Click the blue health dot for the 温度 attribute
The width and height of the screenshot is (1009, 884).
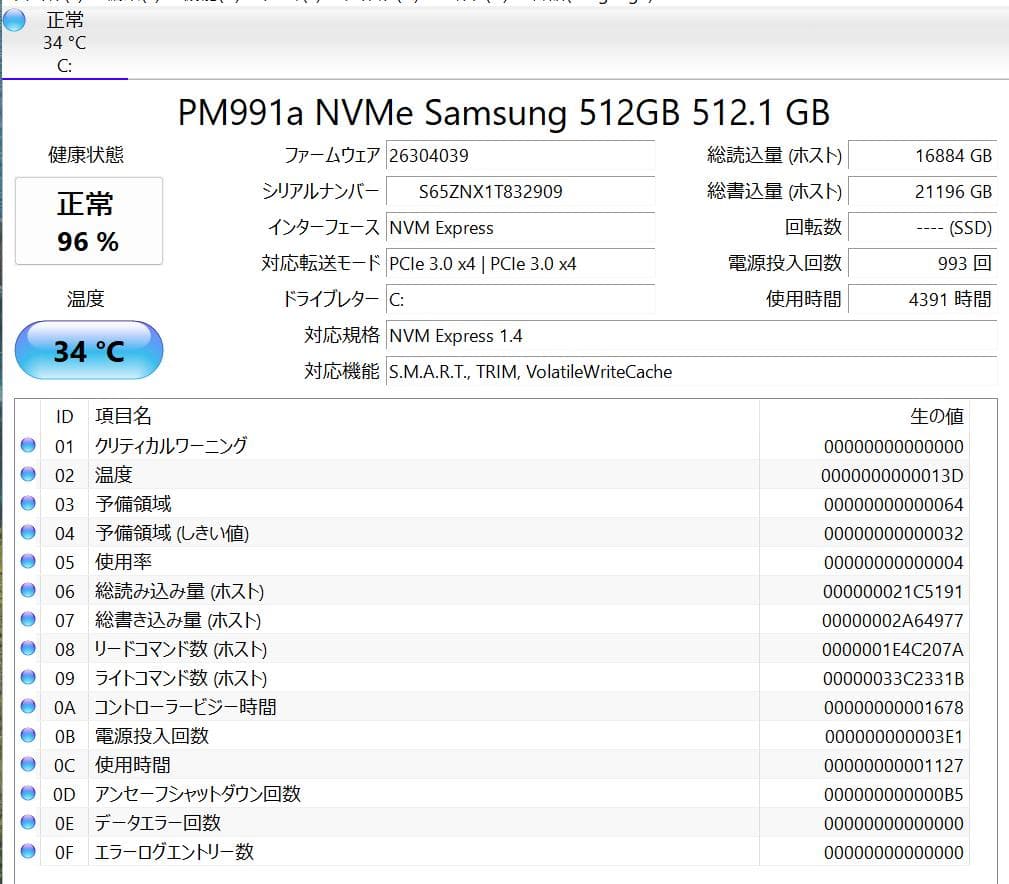[x=27, y=474]
